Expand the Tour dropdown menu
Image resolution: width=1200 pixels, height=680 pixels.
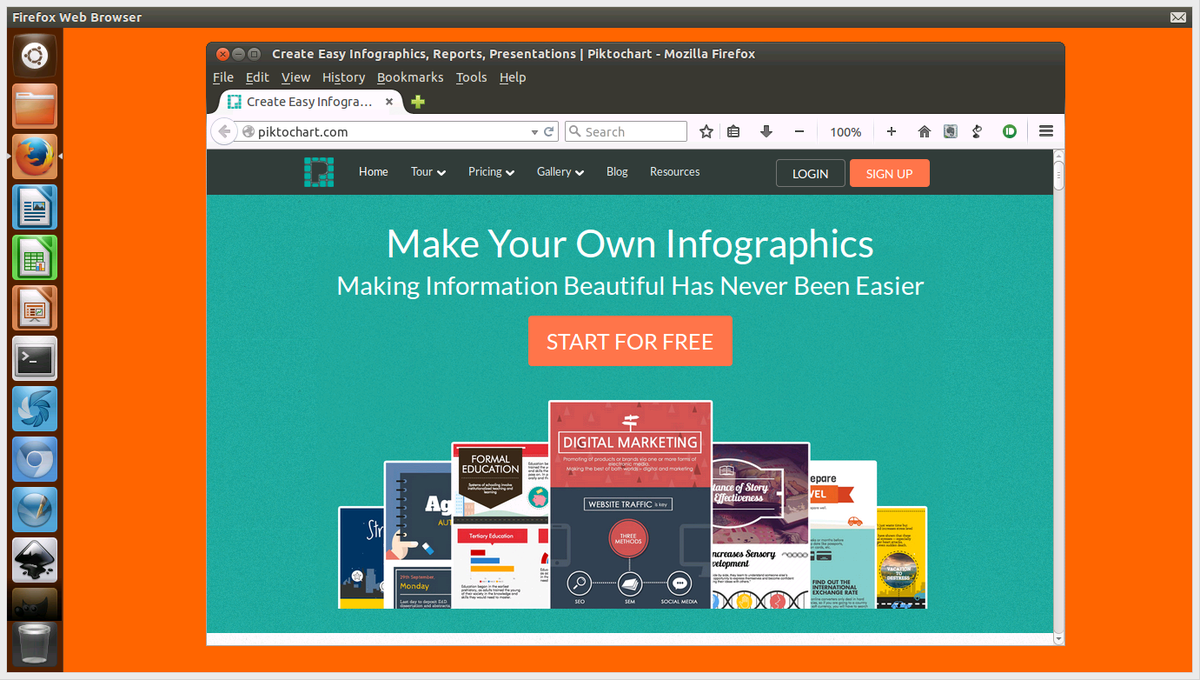[428, 172]
